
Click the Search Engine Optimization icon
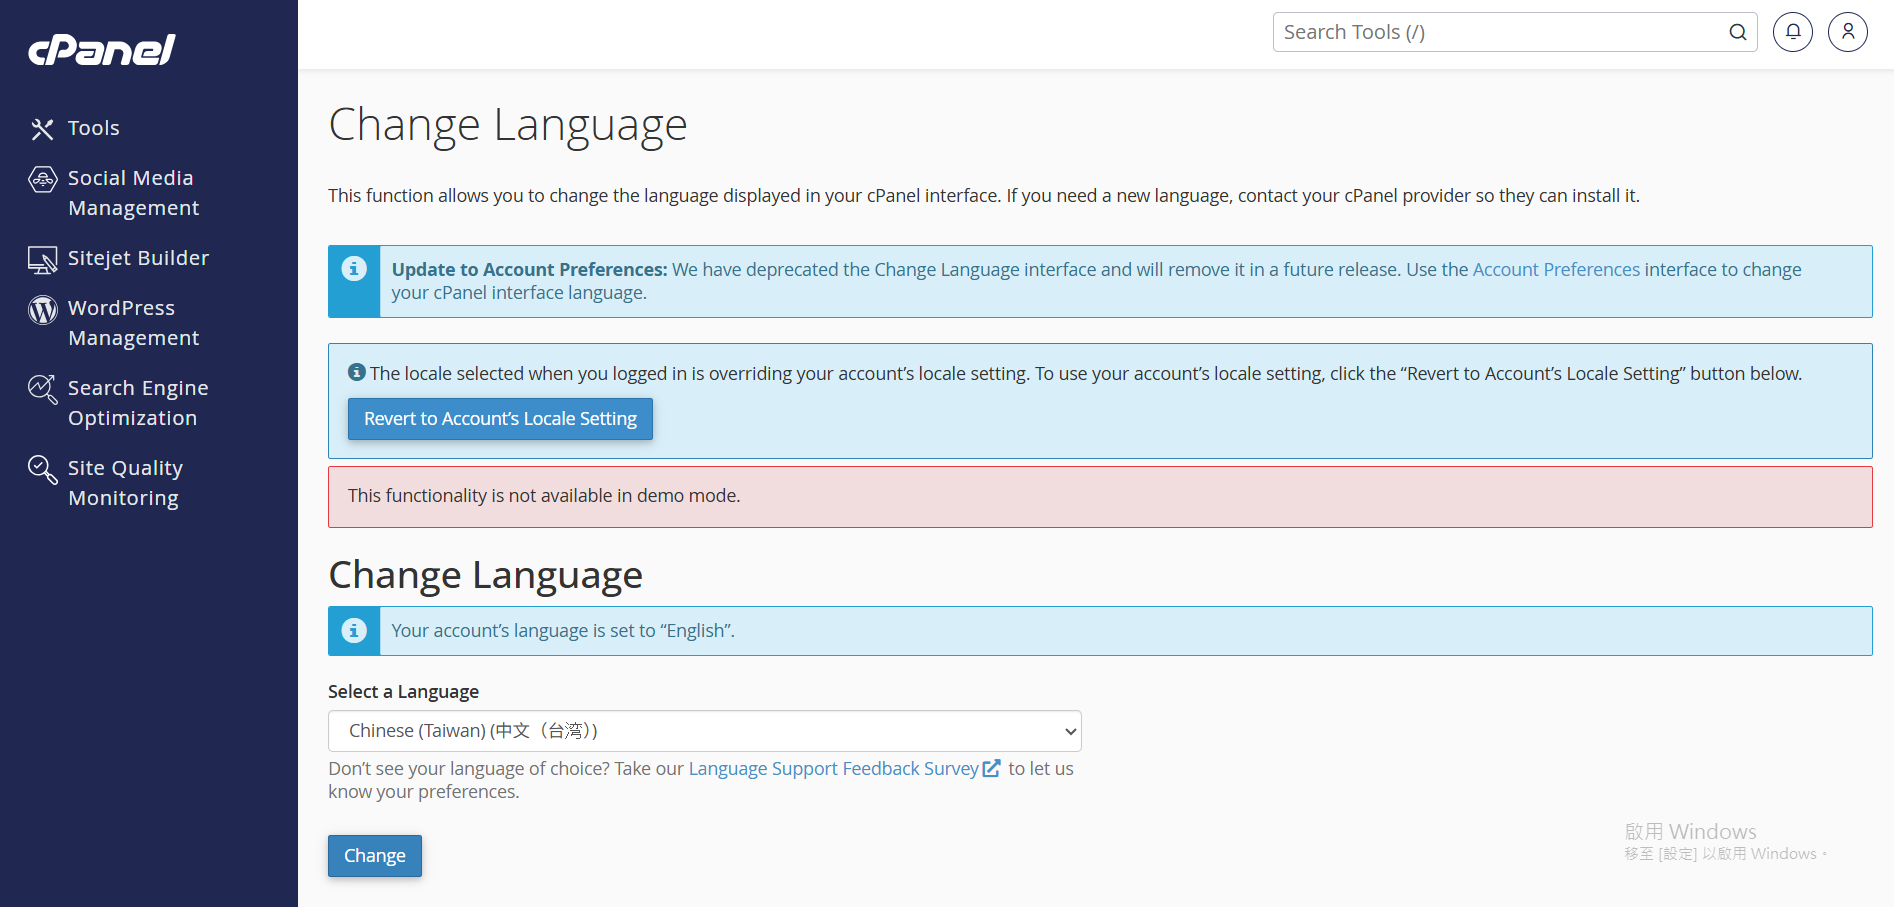click(x=42, y=389)
